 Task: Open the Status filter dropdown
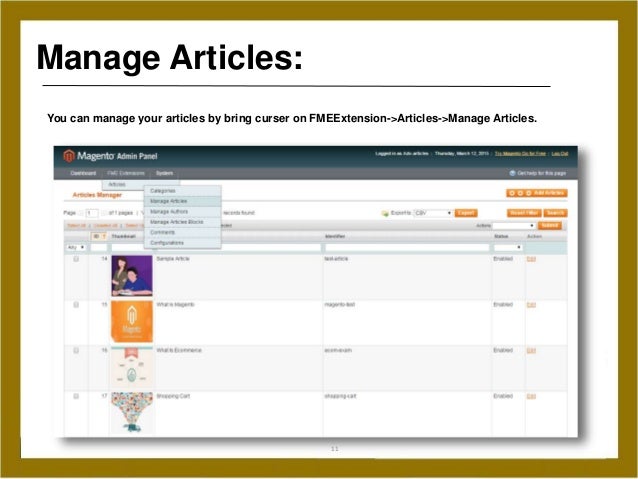[x=508, y=247]
